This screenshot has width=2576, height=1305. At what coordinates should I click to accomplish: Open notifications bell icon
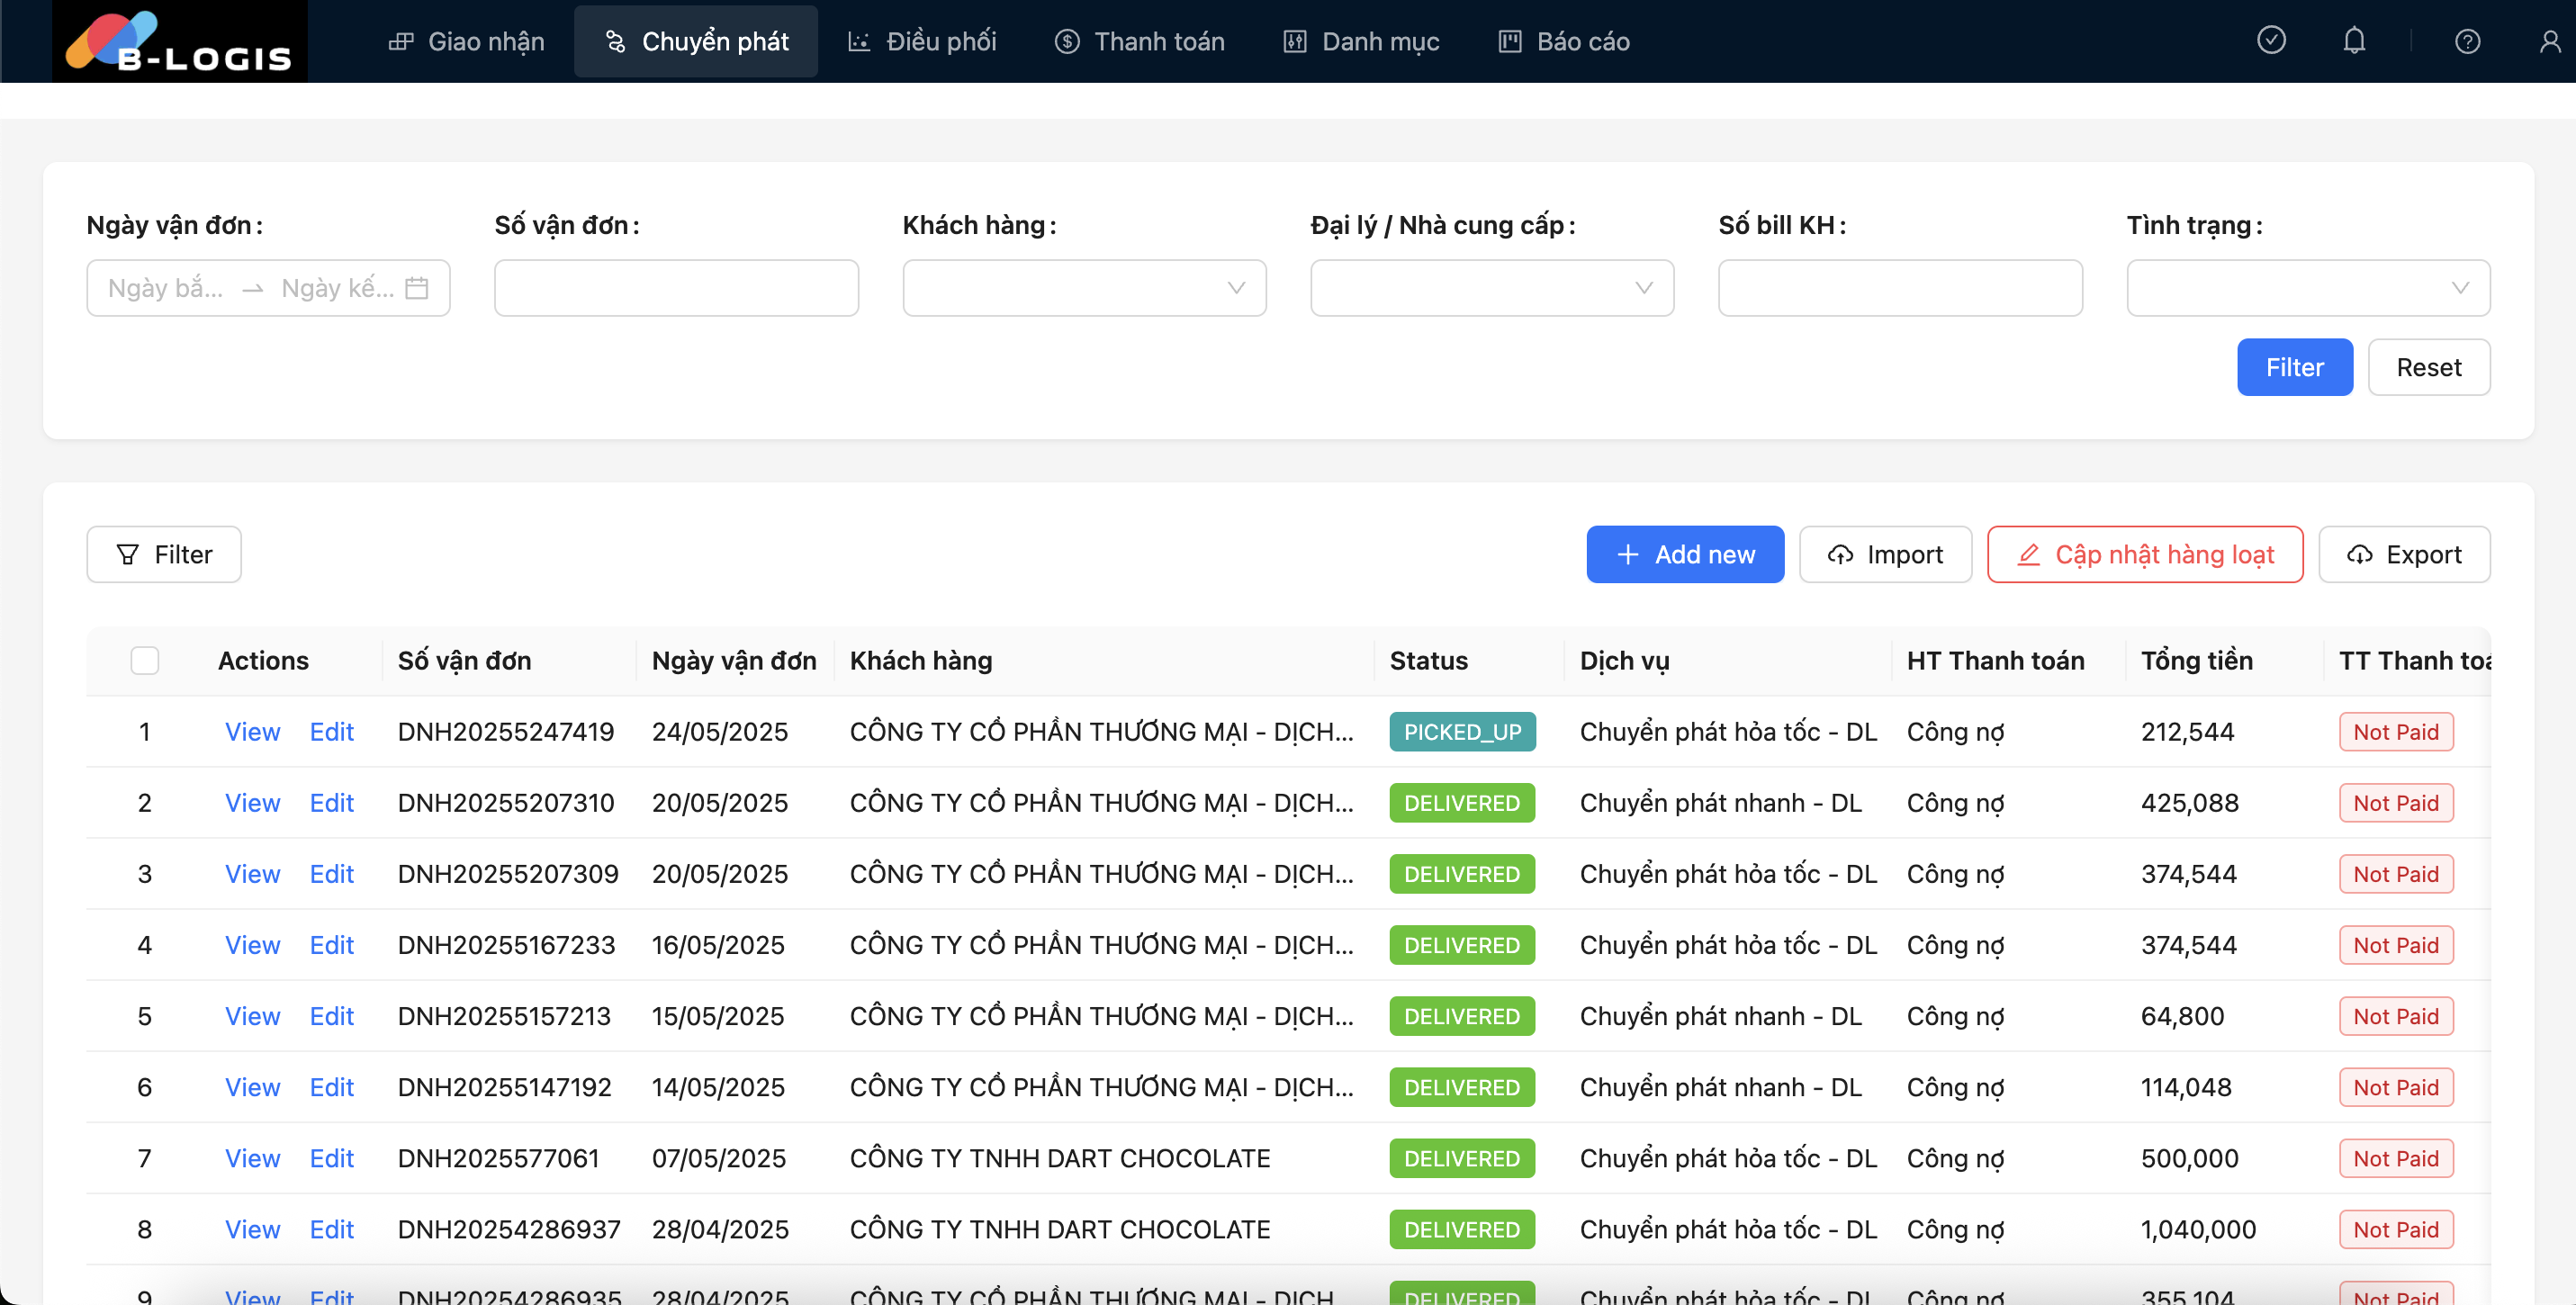2354,41
